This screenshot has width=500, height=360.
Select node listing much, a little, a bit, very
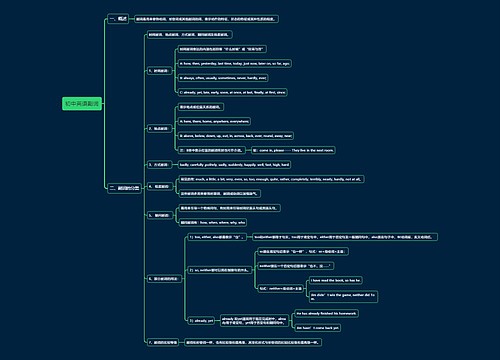tap(271, 179)
